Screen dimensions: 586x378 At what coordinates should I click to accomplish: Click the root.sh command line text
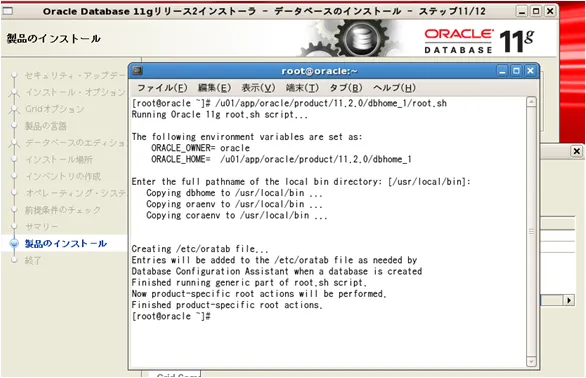click(x=331, y=103)
